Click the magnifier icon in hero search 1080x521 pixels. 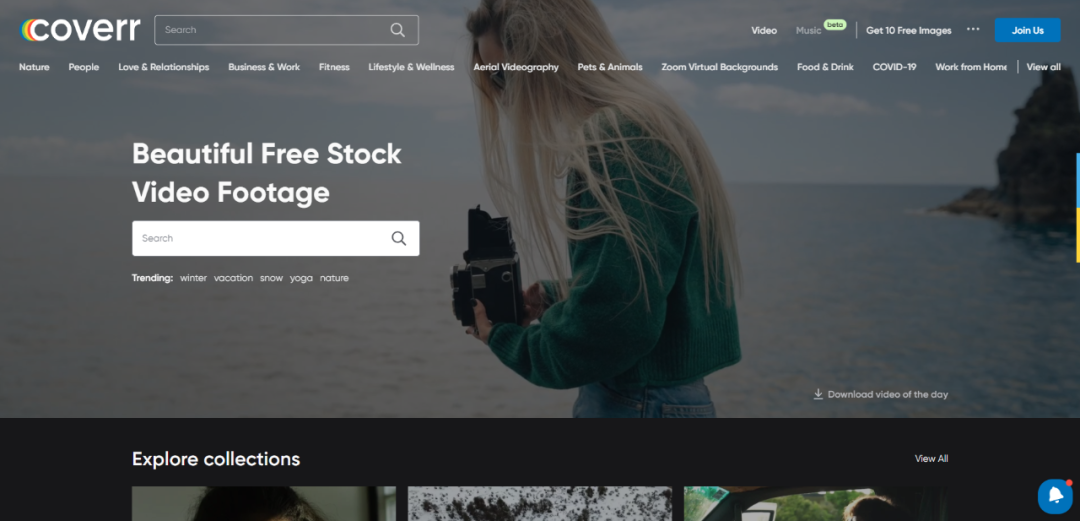click(x=399, y=238)
